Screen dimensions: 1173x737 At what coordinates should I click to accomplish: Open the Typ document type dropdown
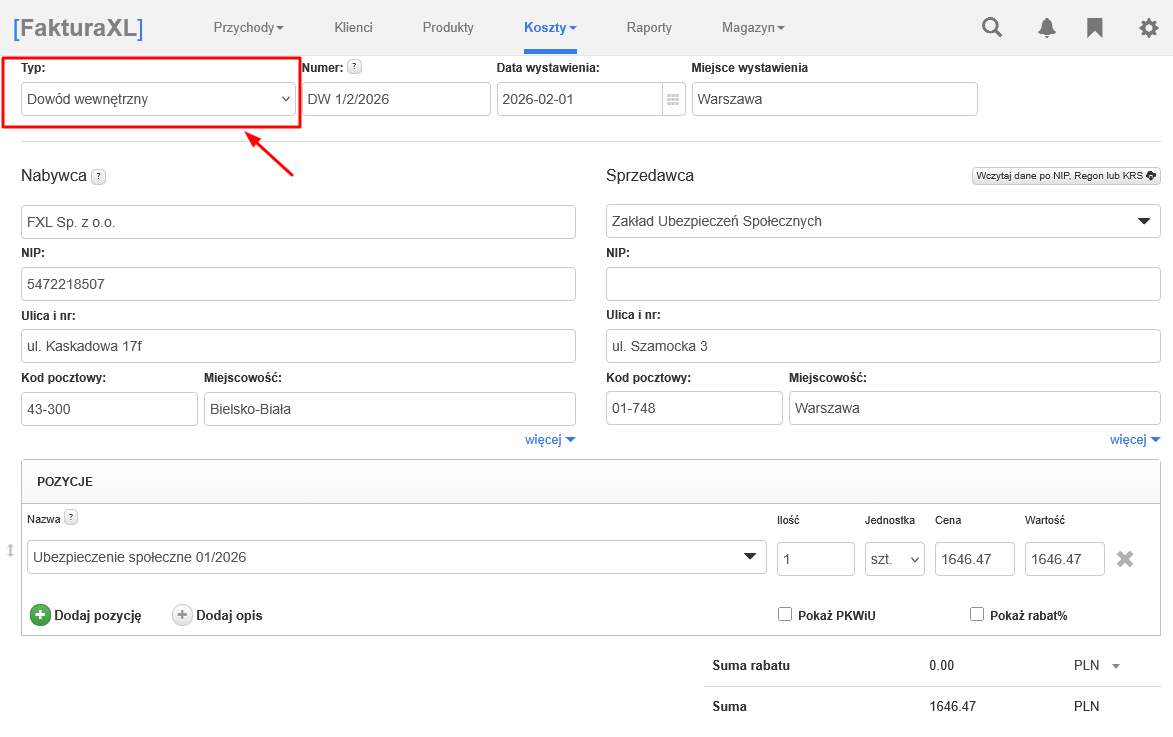(159, 99)
